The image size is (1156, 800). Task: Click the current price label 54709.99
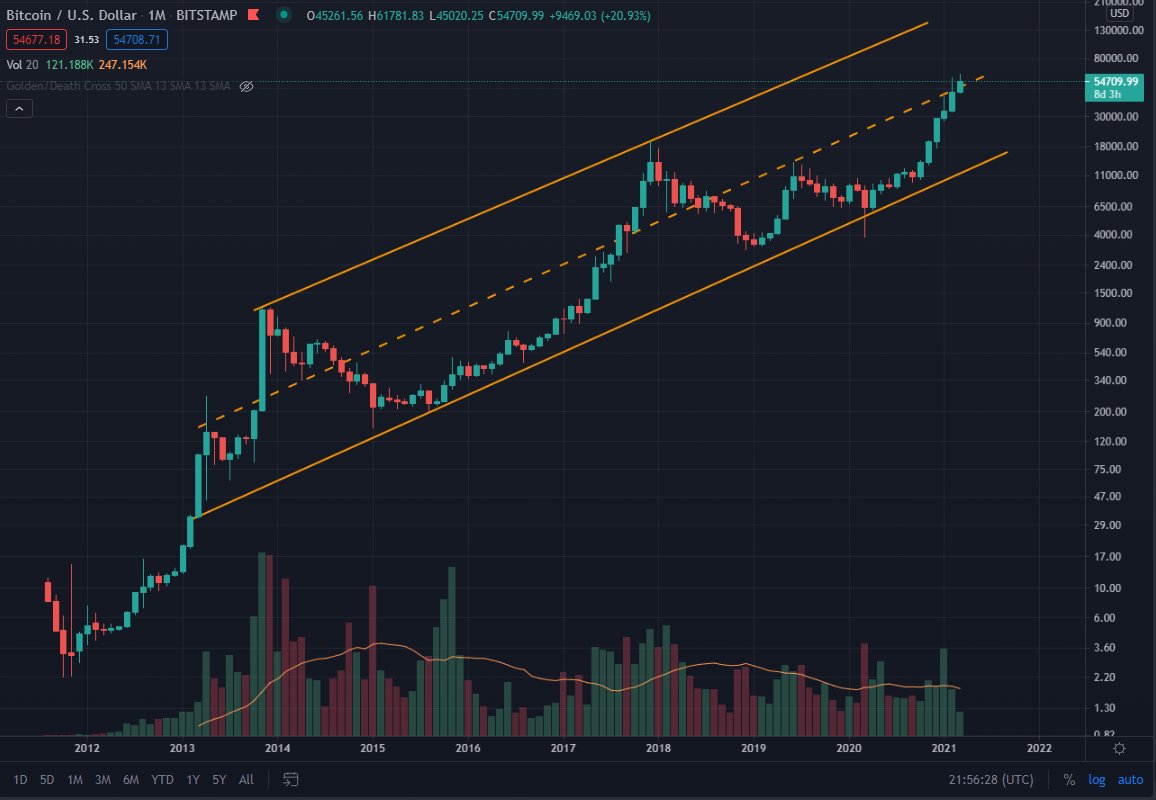click(x=1115, y=81)
